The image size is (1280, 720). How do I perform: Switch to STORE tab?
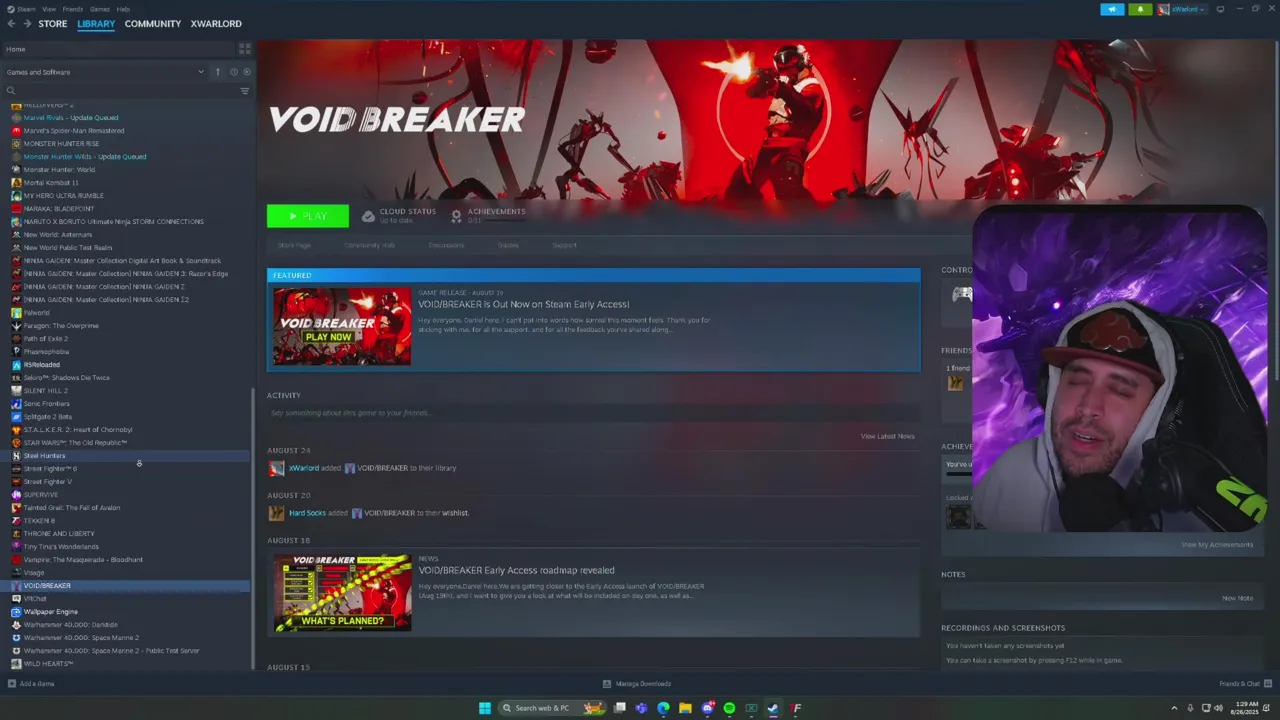(x=53, y=23)
